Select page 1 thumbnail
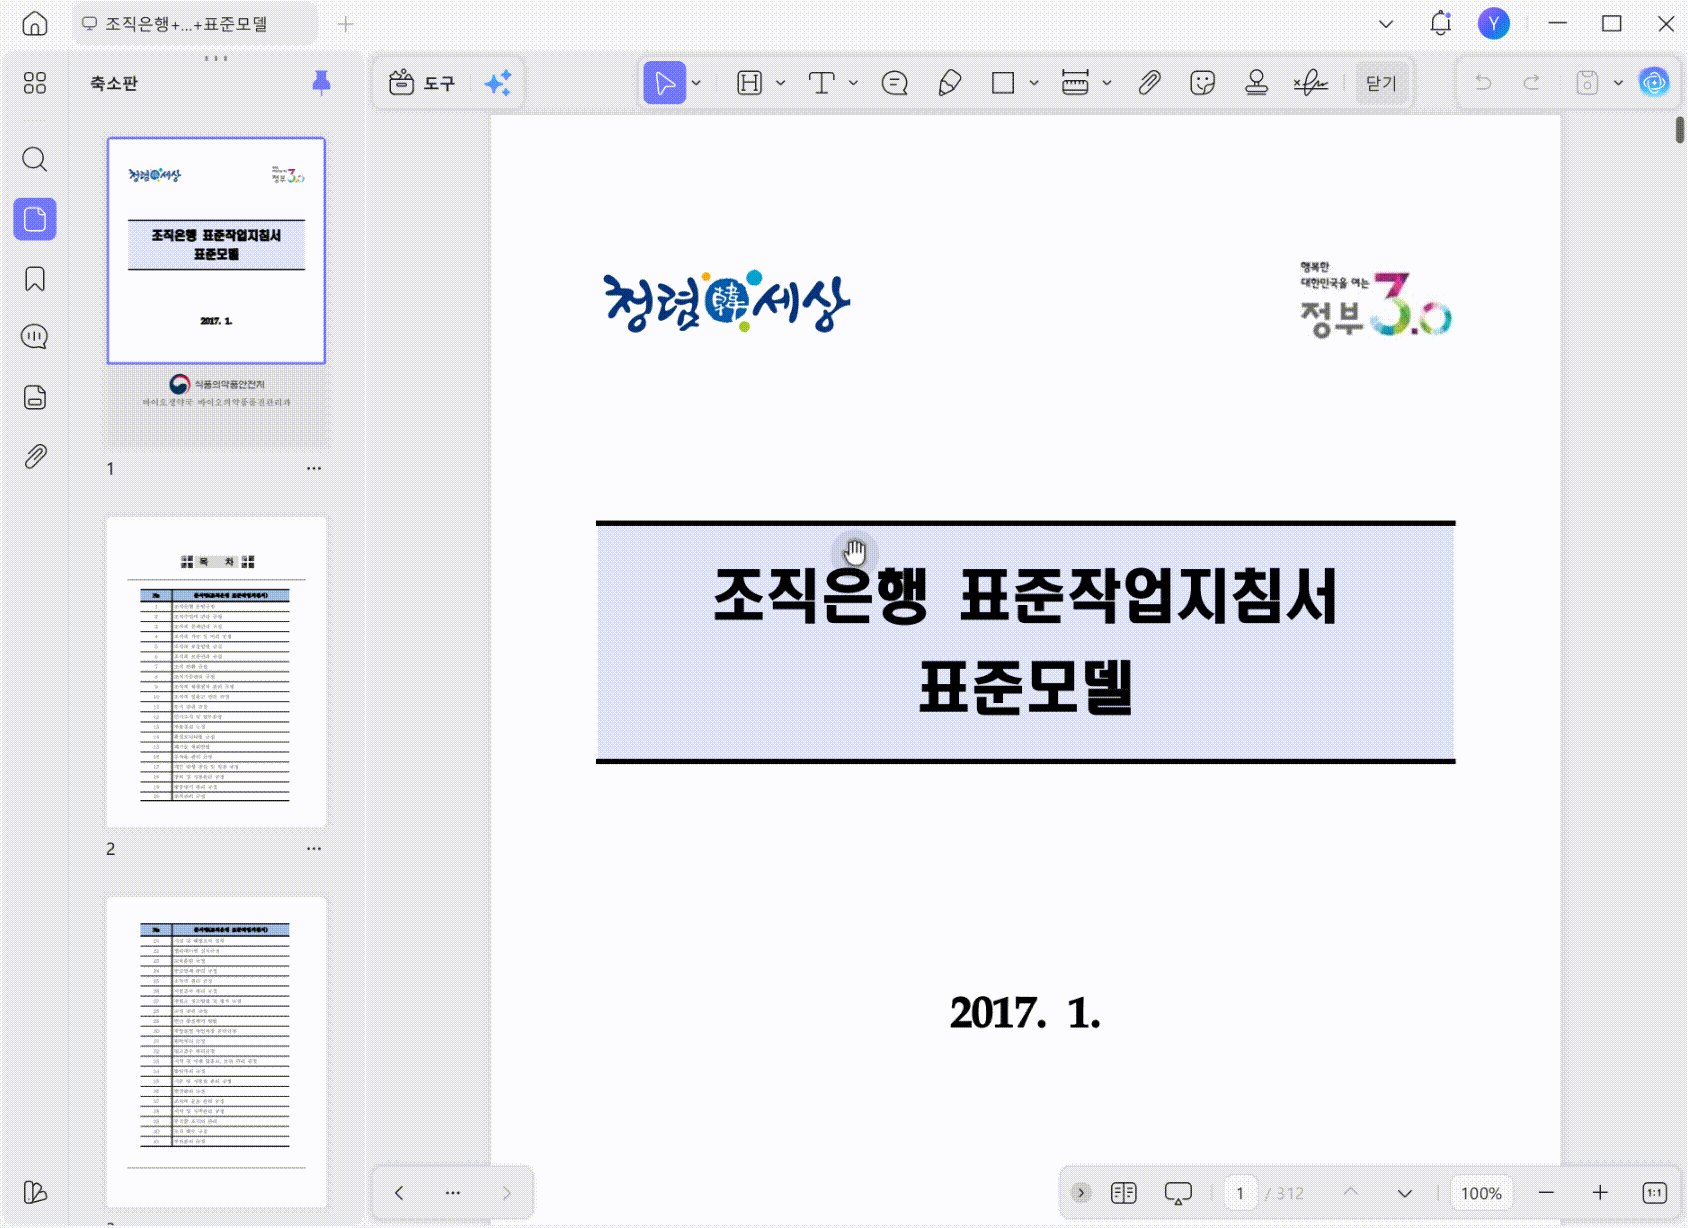The image size is (1688, 1228). [x=216, y=294]
